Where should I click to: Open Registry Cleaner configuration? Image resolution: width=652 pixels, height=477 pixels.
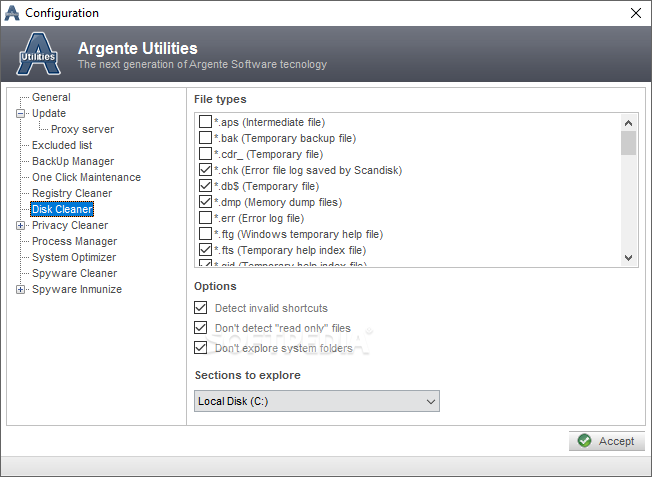click(72, 193)
